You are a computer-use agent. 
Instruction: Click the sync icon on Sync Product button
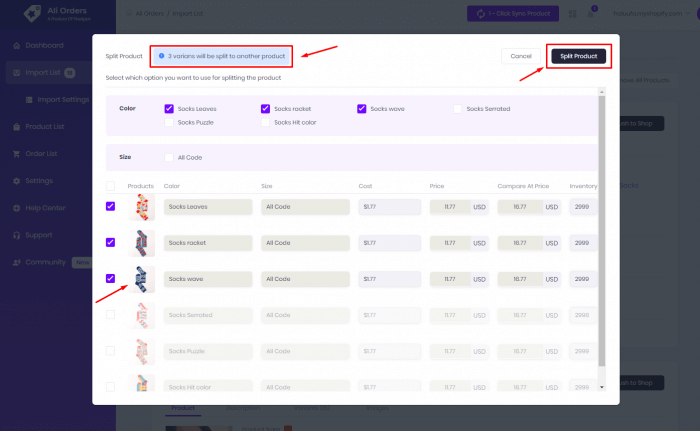[x=480, y=14]
